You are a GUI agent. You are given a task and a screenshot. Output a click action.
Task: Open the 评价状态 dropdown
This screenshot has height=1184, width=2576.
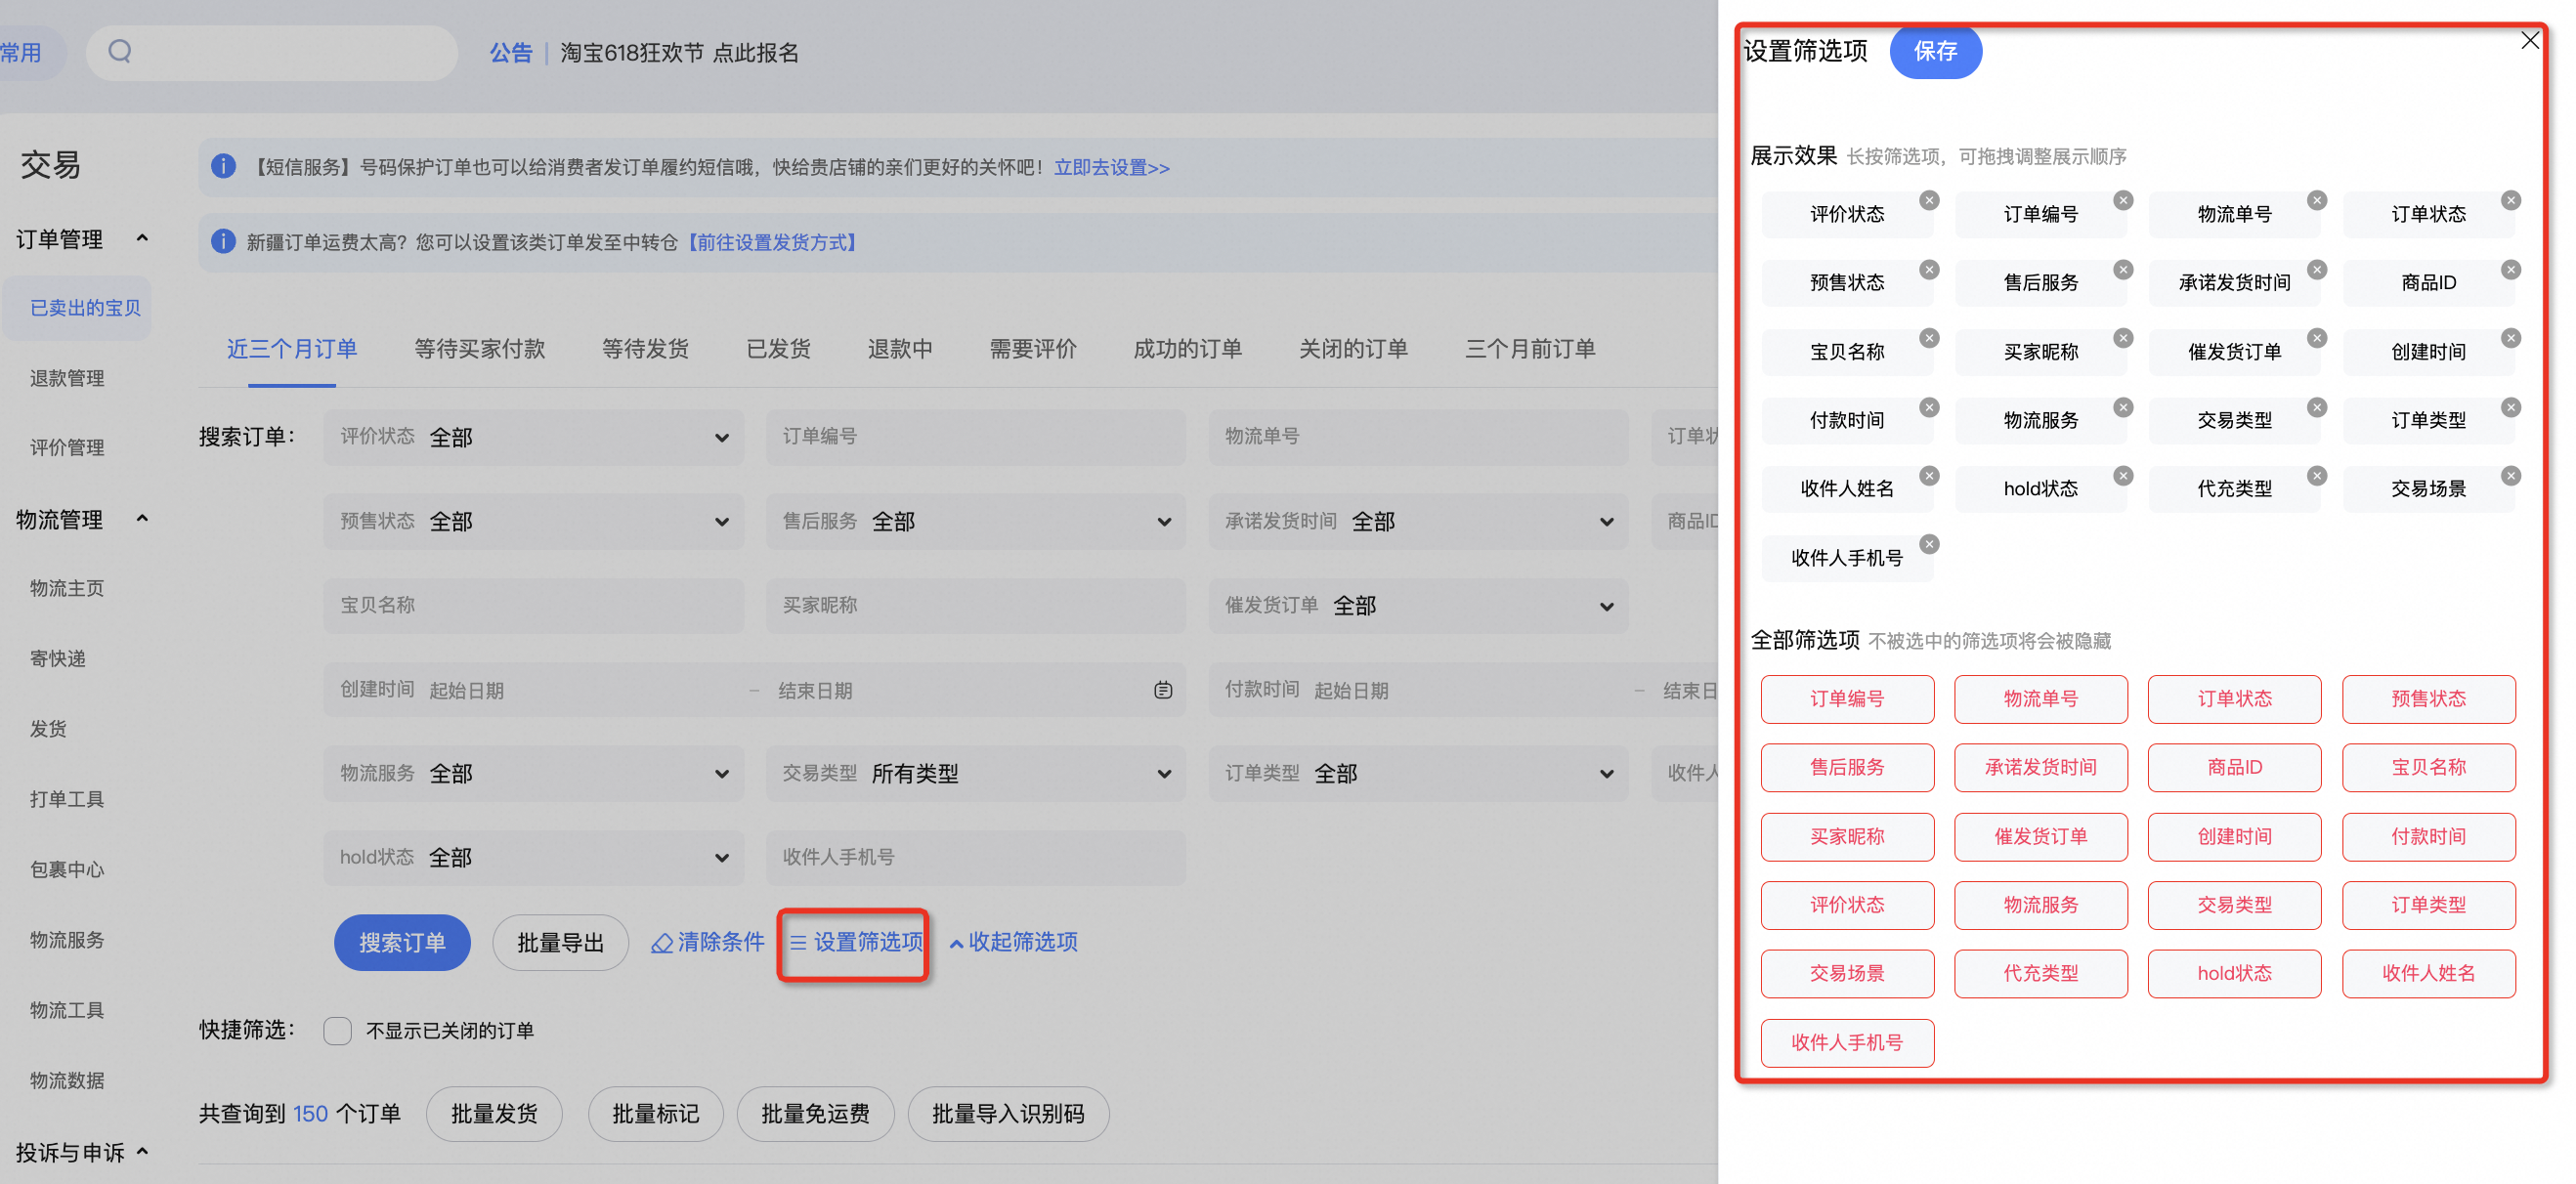(532, 437)
